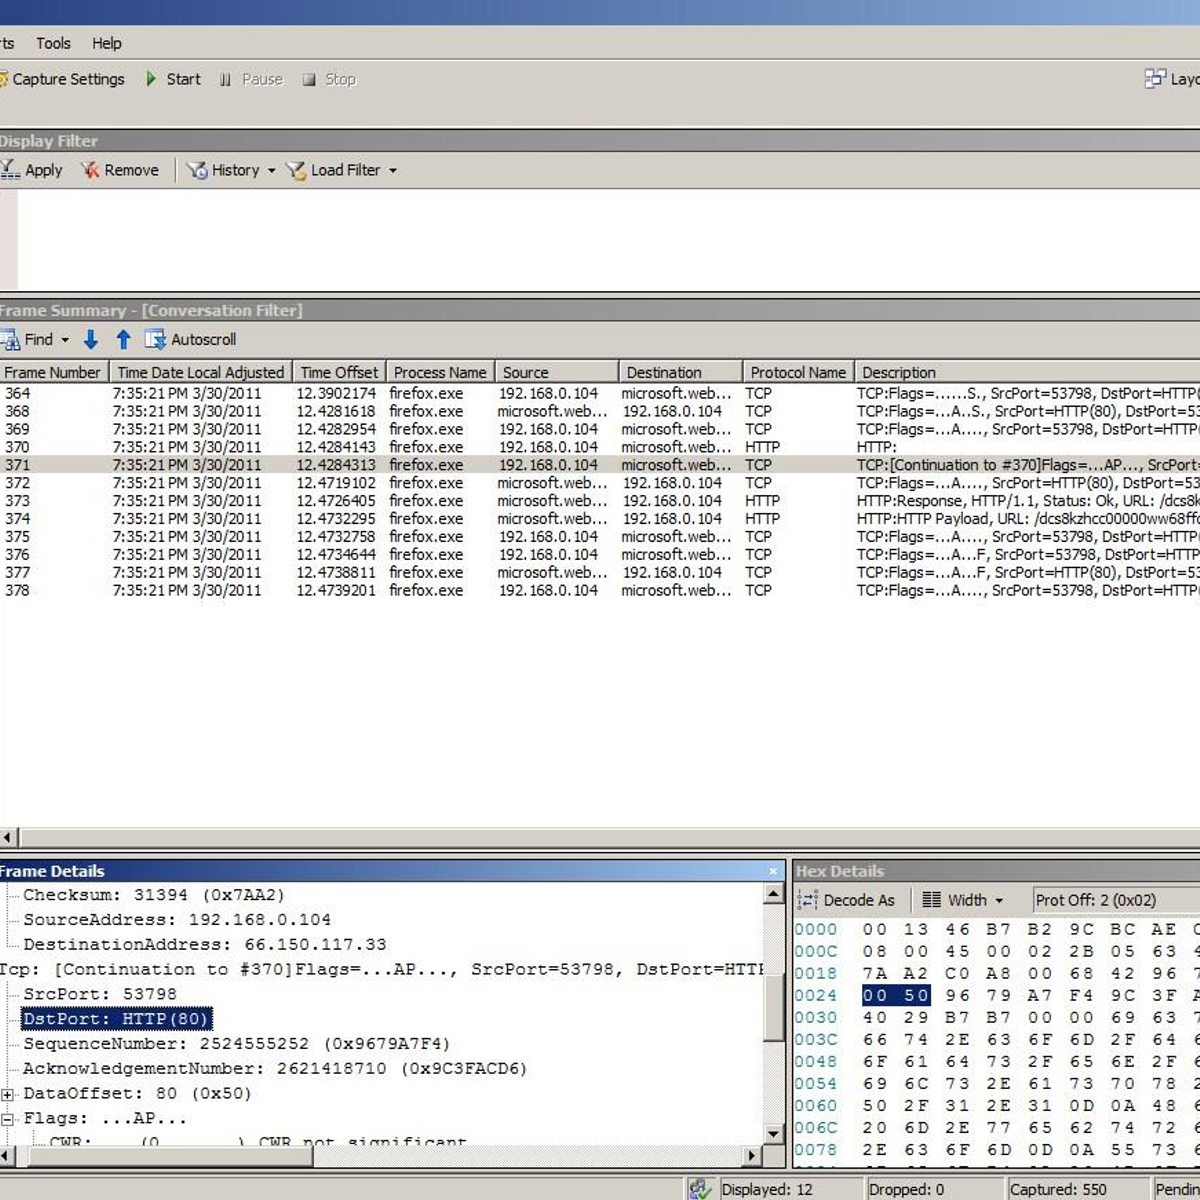1200x1200 pixels.
Task: Click highlighted hex bytes 00 50
Action: pos(896,996)
